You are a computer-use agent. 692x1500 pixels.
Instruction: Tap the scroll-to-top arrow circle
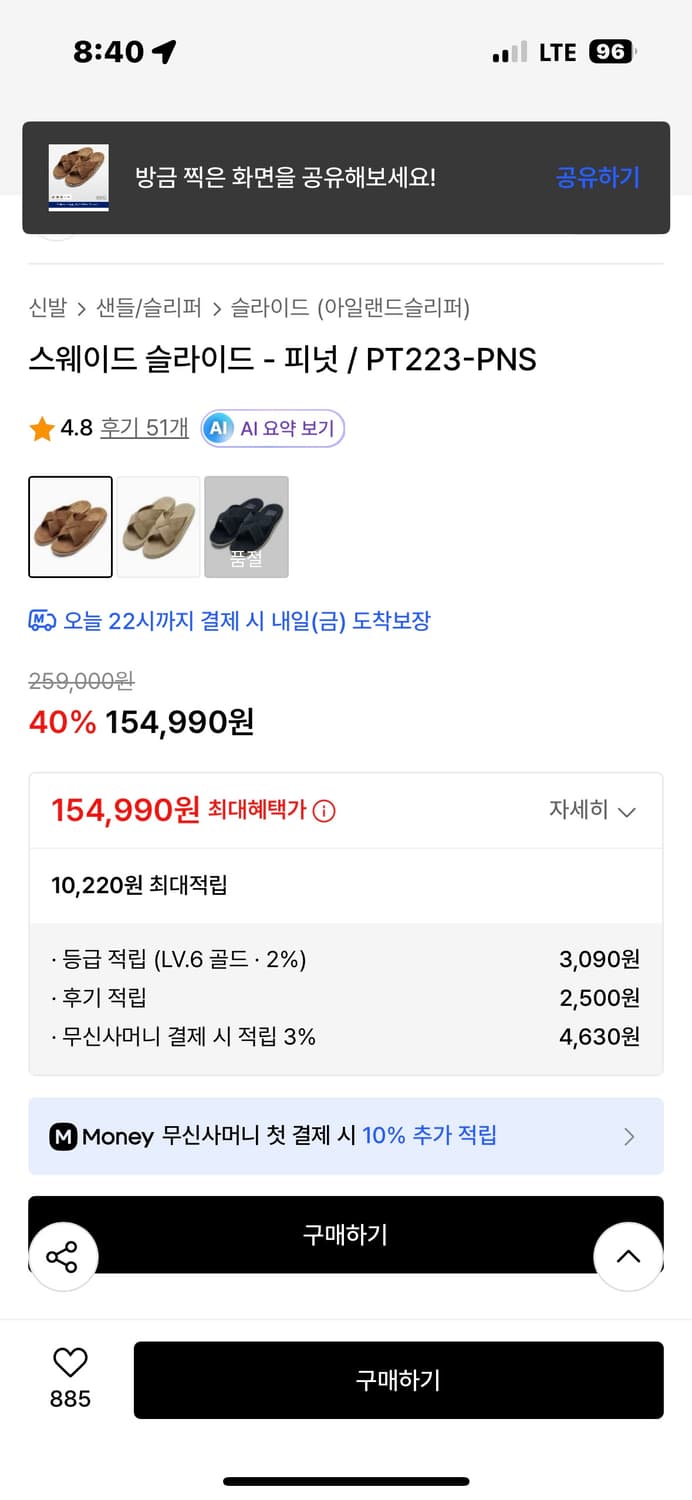coord(629,1258)
